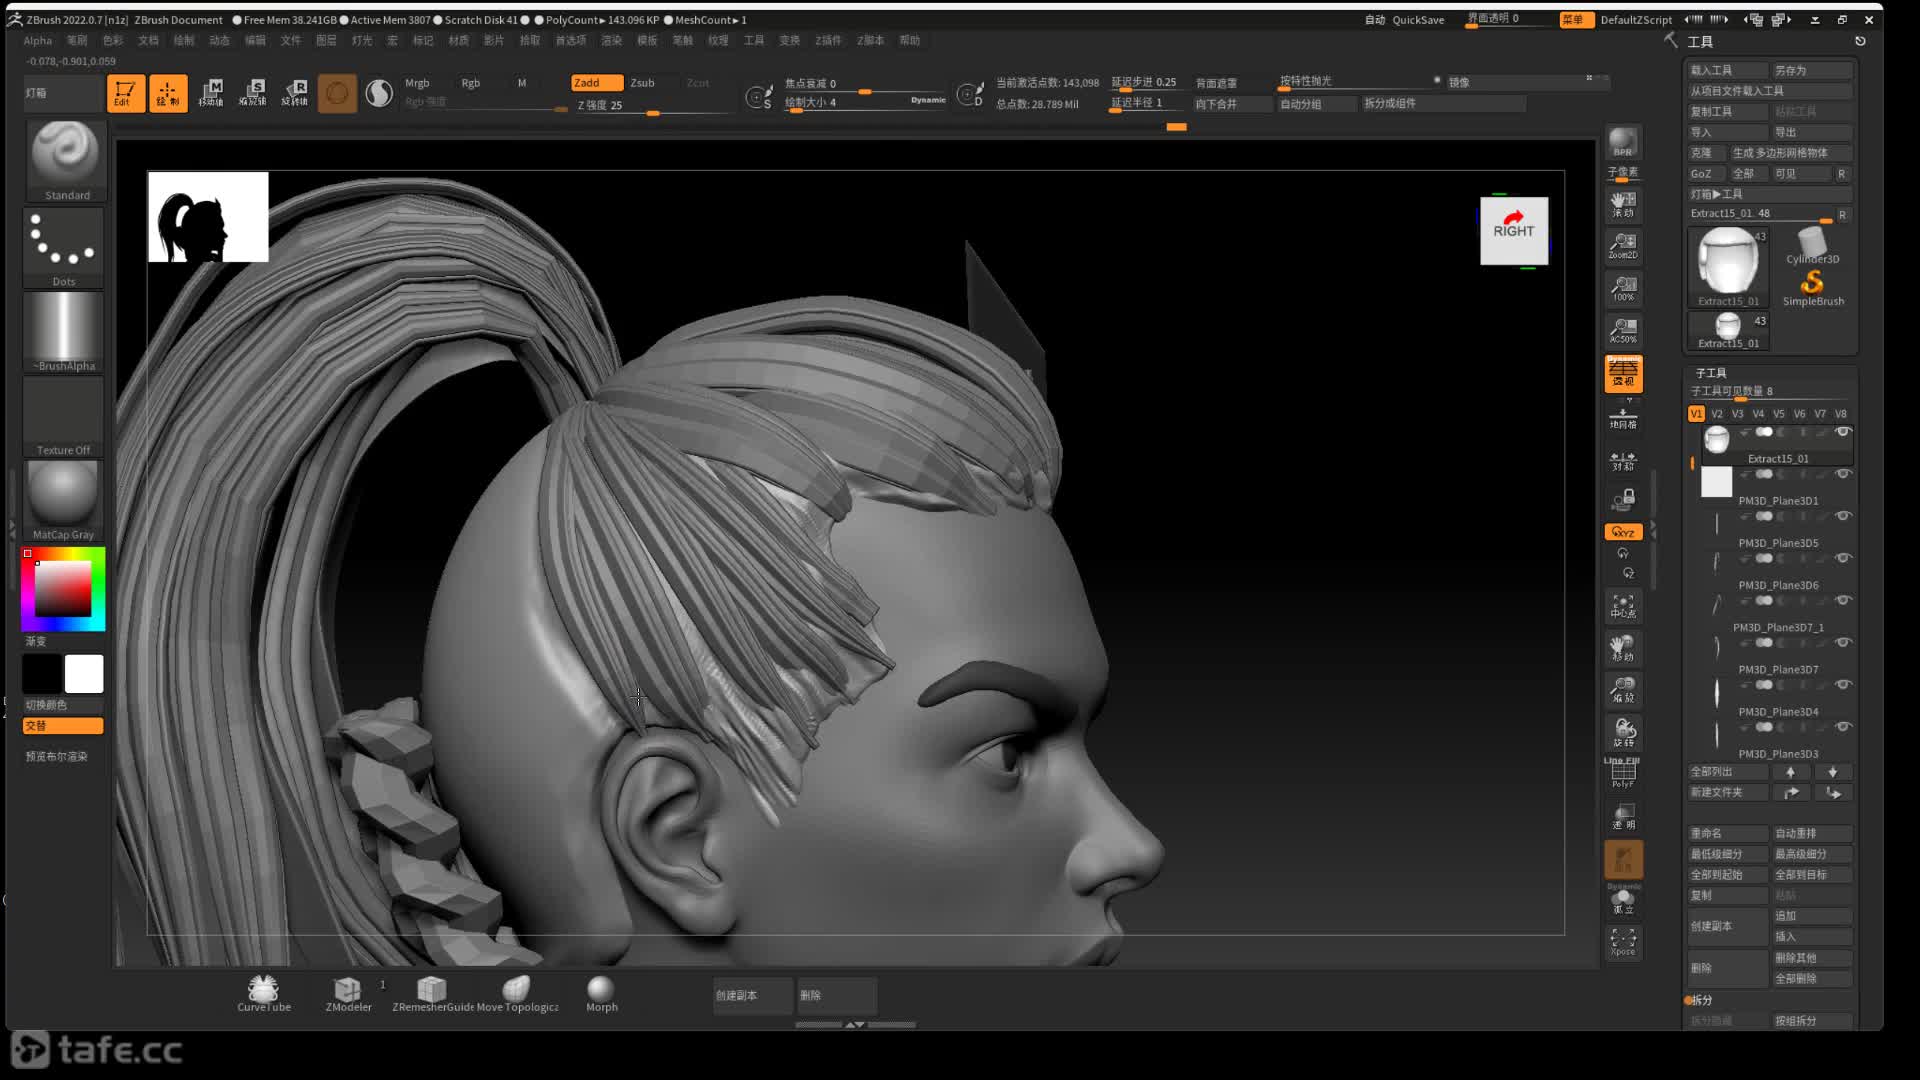Click the 孤立 solo dynamic icon
Viewport: 1920px width, 1080px height.
coord(1623,900)
